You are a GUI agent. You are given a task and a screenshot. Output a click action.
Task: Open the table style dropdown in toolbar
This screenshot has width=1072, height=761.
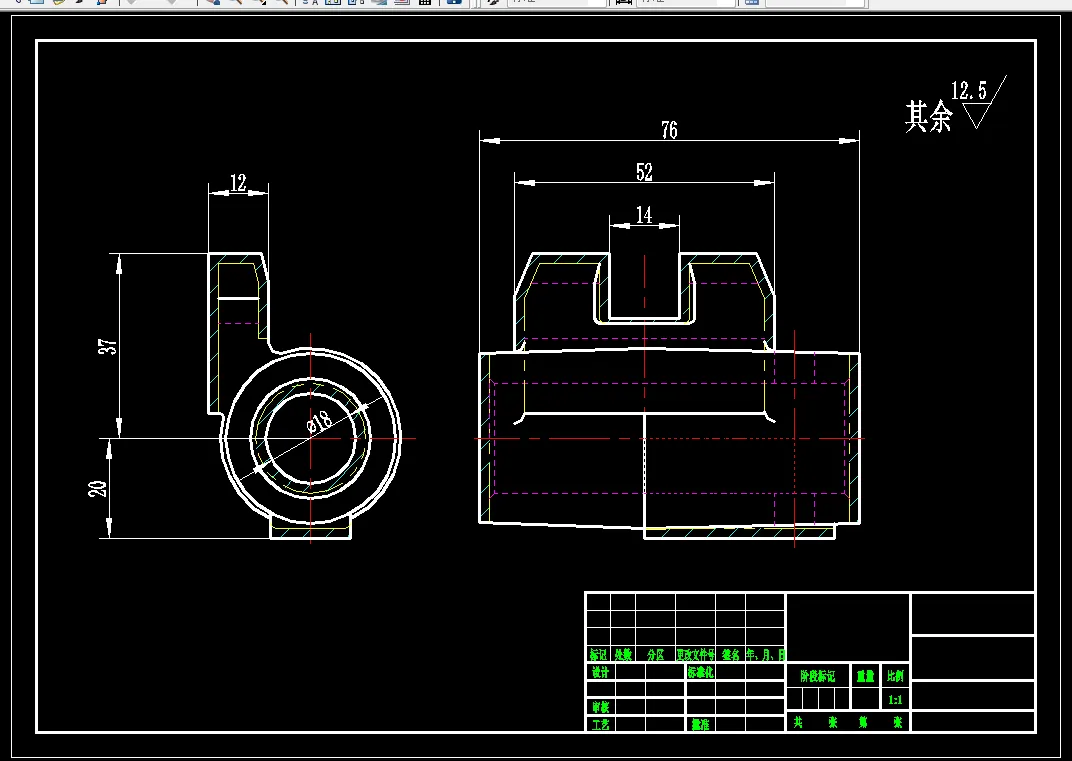(x=816, y=2)
